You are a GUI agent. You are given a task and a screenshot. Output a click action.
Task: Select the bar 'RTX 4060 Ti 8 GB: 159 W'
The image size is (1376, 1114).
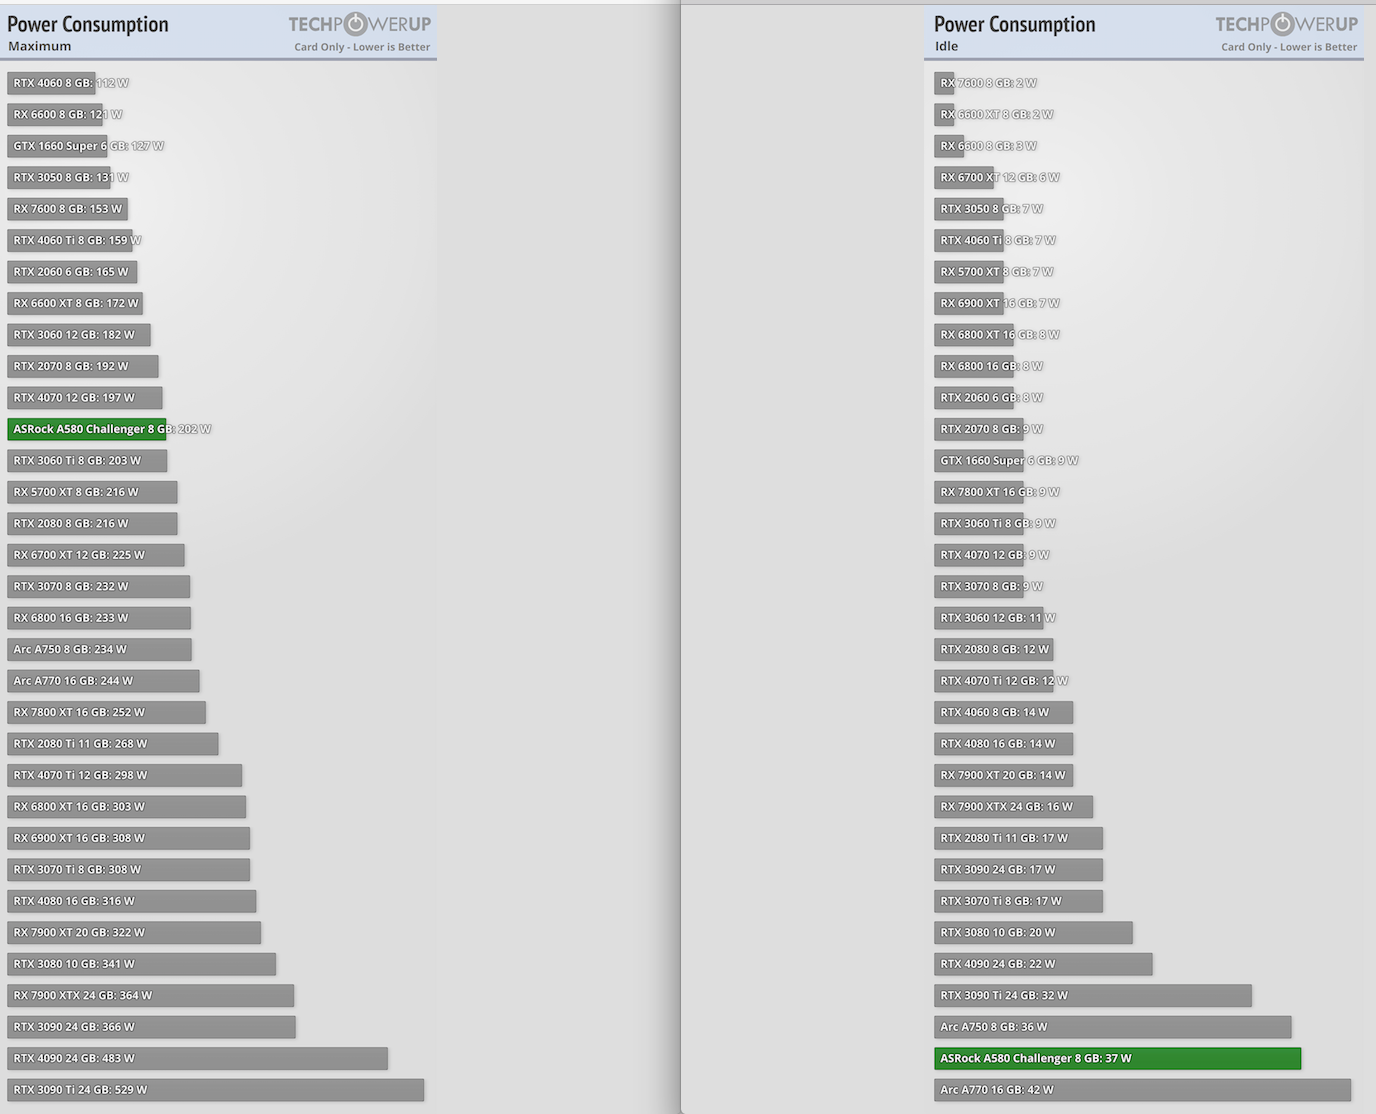point(70,240)
